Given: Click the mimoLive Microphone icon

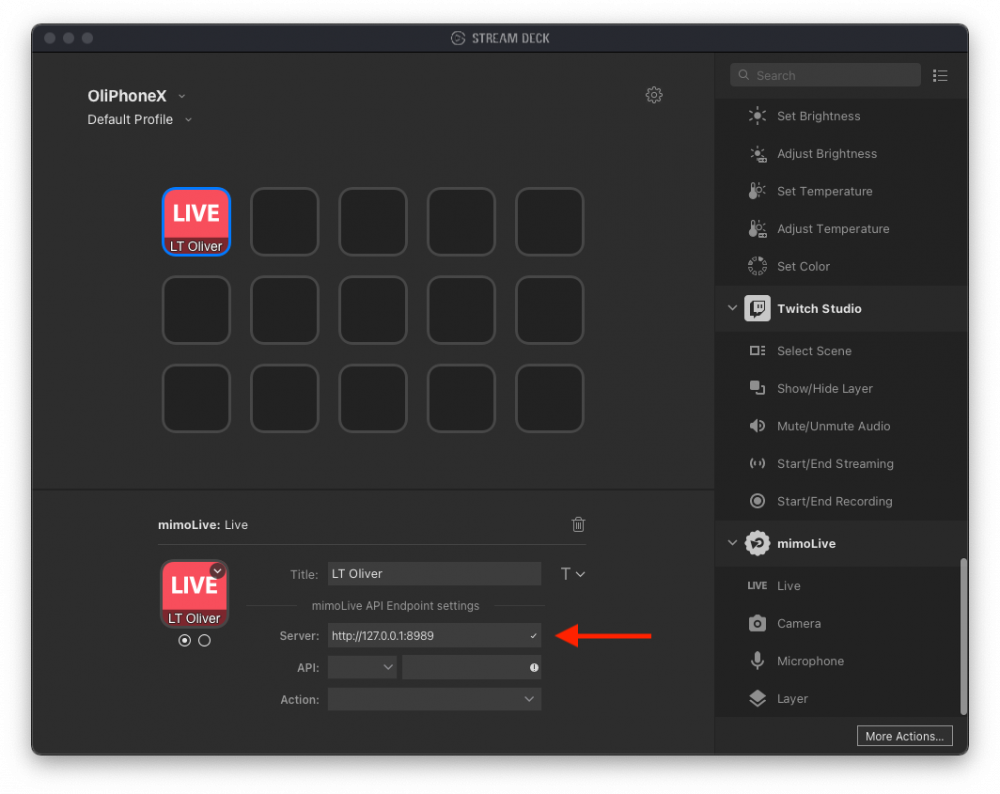Looking at the screenshot, I should [x=757, y=661].
